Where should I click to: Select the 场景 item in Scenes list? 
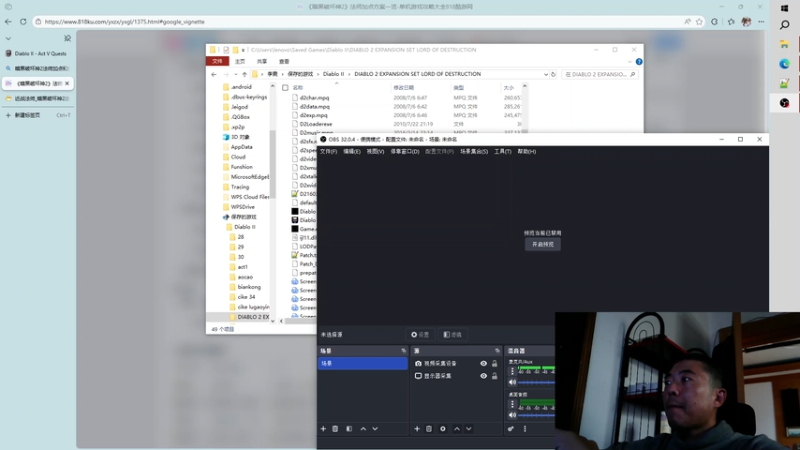tap(362, 363)
